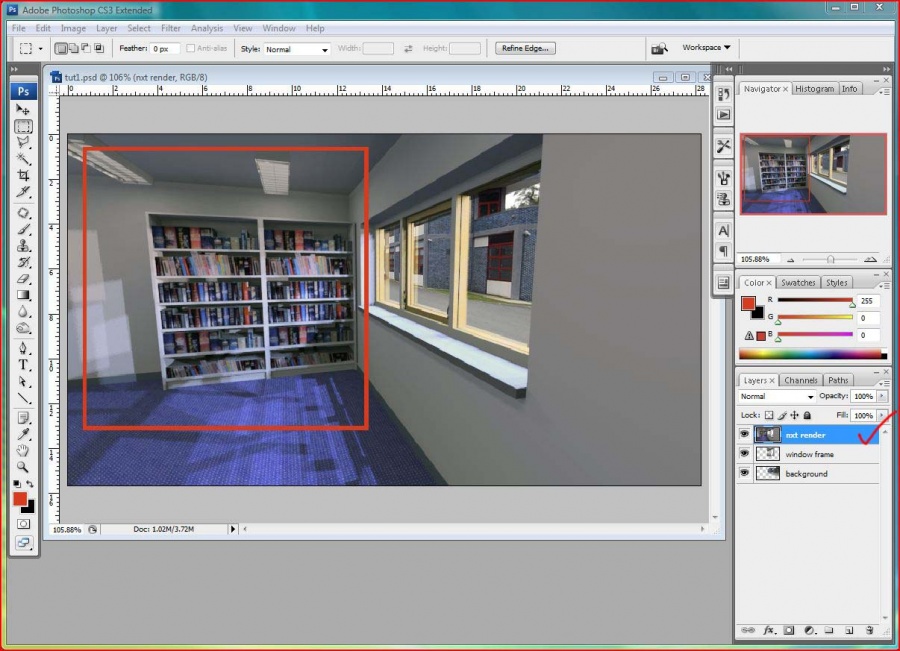
Task: Select the Hand tool
Action: (x=23, y=451)
